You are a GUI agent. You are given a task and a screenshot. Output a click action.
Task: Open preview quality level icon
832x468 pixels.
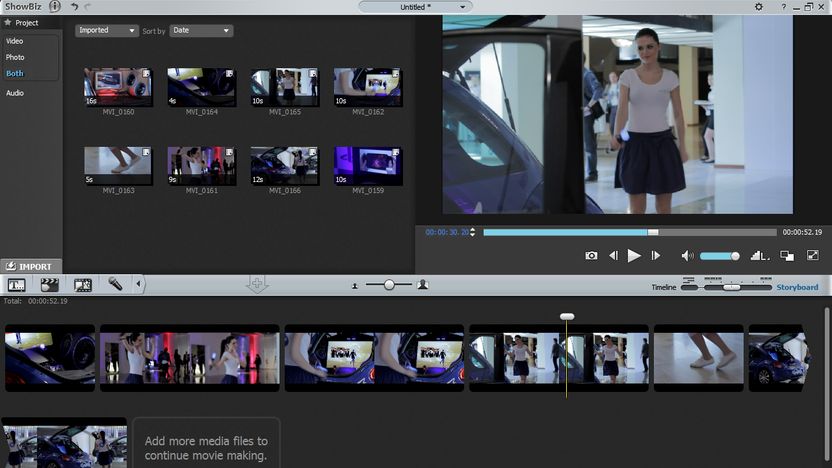click(759, 256)
